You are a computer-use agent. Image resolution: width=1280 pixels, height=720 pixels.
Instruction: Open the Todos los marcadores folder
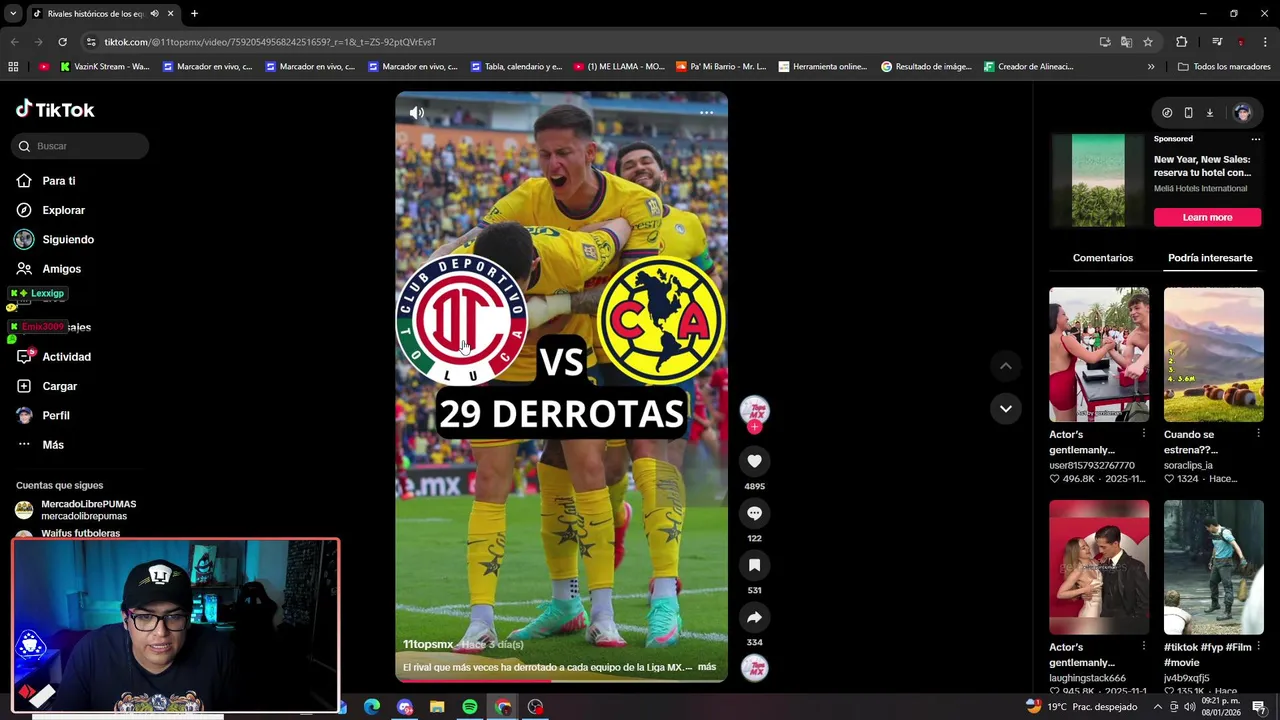pos(1224,67)
